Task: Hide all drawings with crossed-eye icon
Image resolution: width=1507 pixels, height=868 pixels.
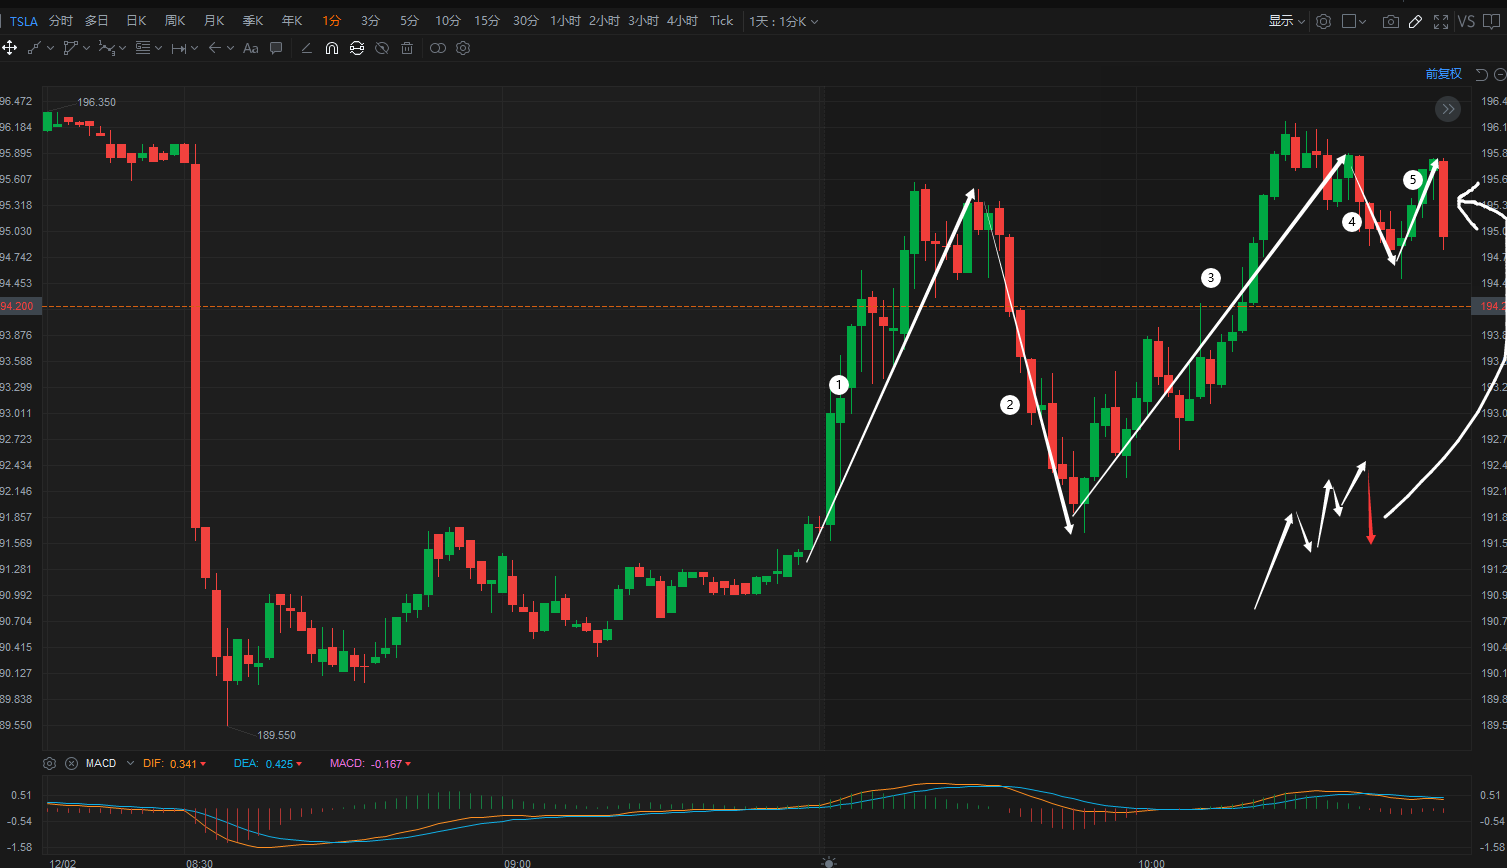Action: (381, 48)
